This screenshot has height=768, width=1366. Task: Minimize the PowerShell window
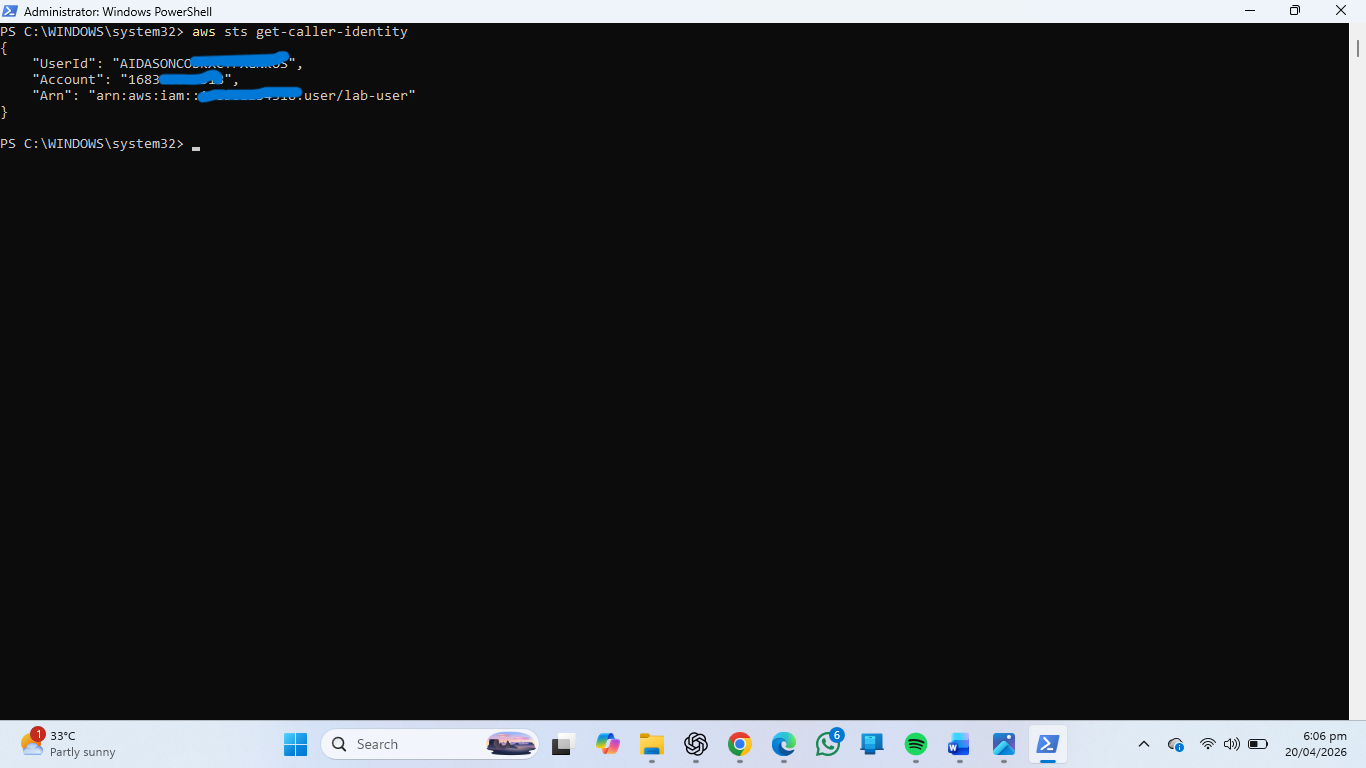(x=1250, y=11)
